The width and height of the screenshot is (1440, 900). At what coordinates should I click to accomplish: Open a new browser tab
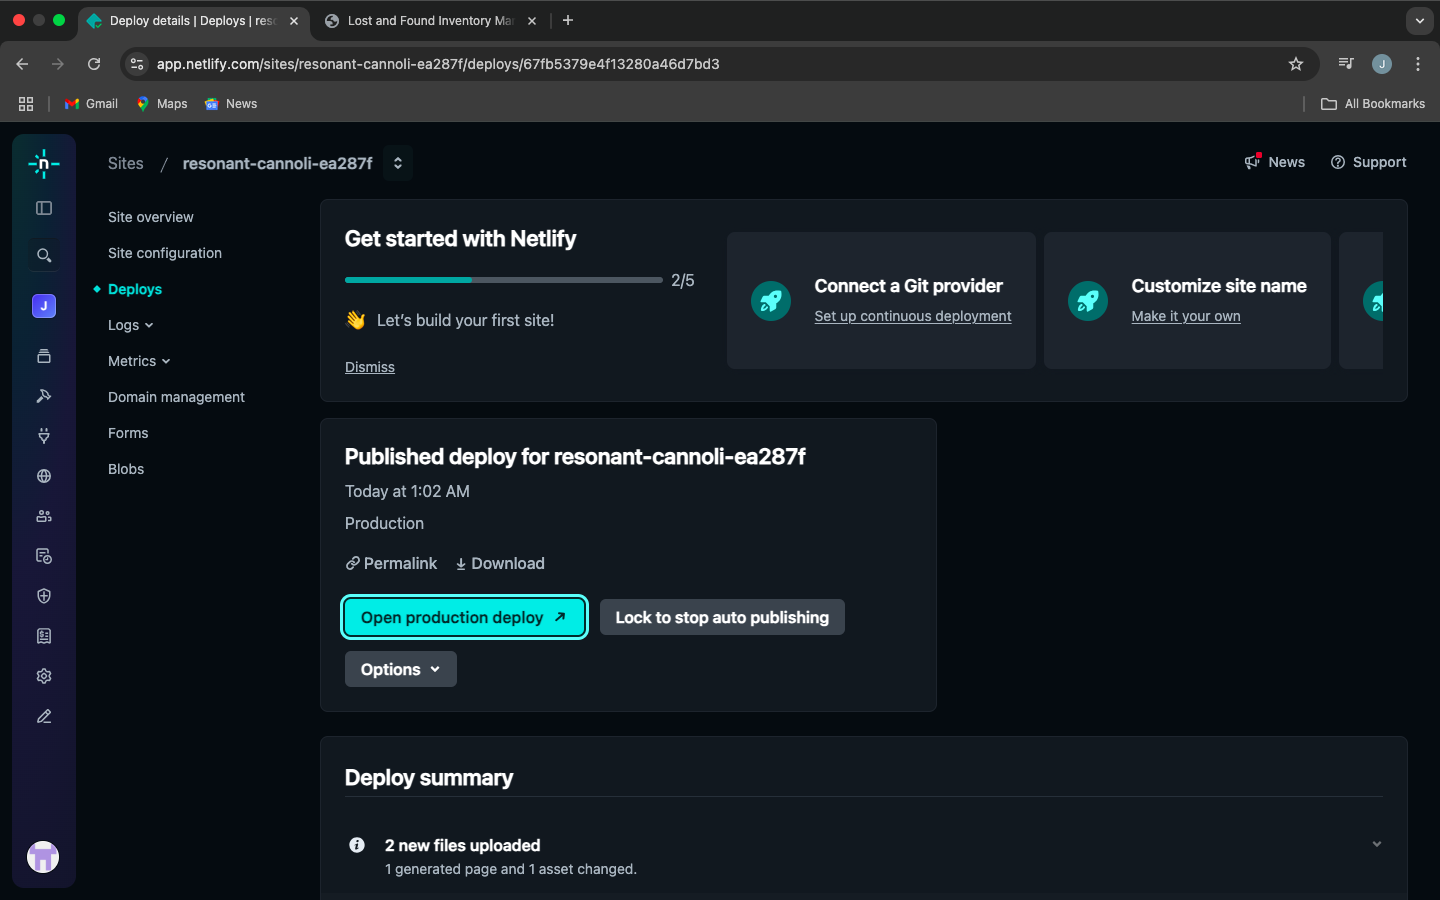pos(568,20)
